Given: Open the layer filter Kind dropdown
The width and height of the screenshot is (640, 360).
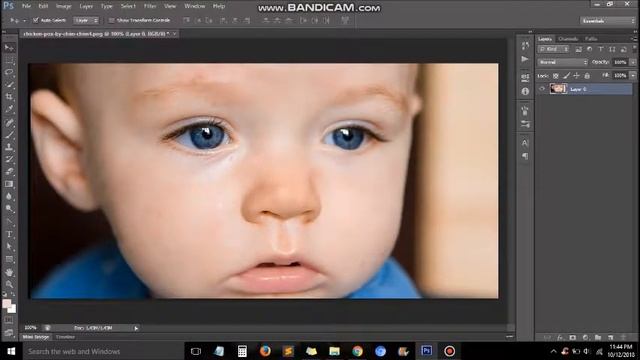Looking at the screenshot, I should click(553, 49).
